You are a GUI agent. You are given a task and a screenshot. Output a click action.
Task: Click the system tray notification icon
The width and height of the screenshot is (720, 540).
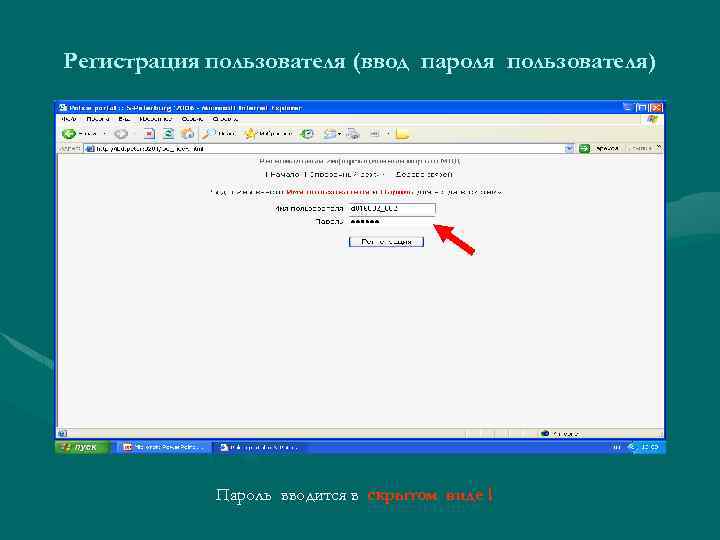click(632, 447)
